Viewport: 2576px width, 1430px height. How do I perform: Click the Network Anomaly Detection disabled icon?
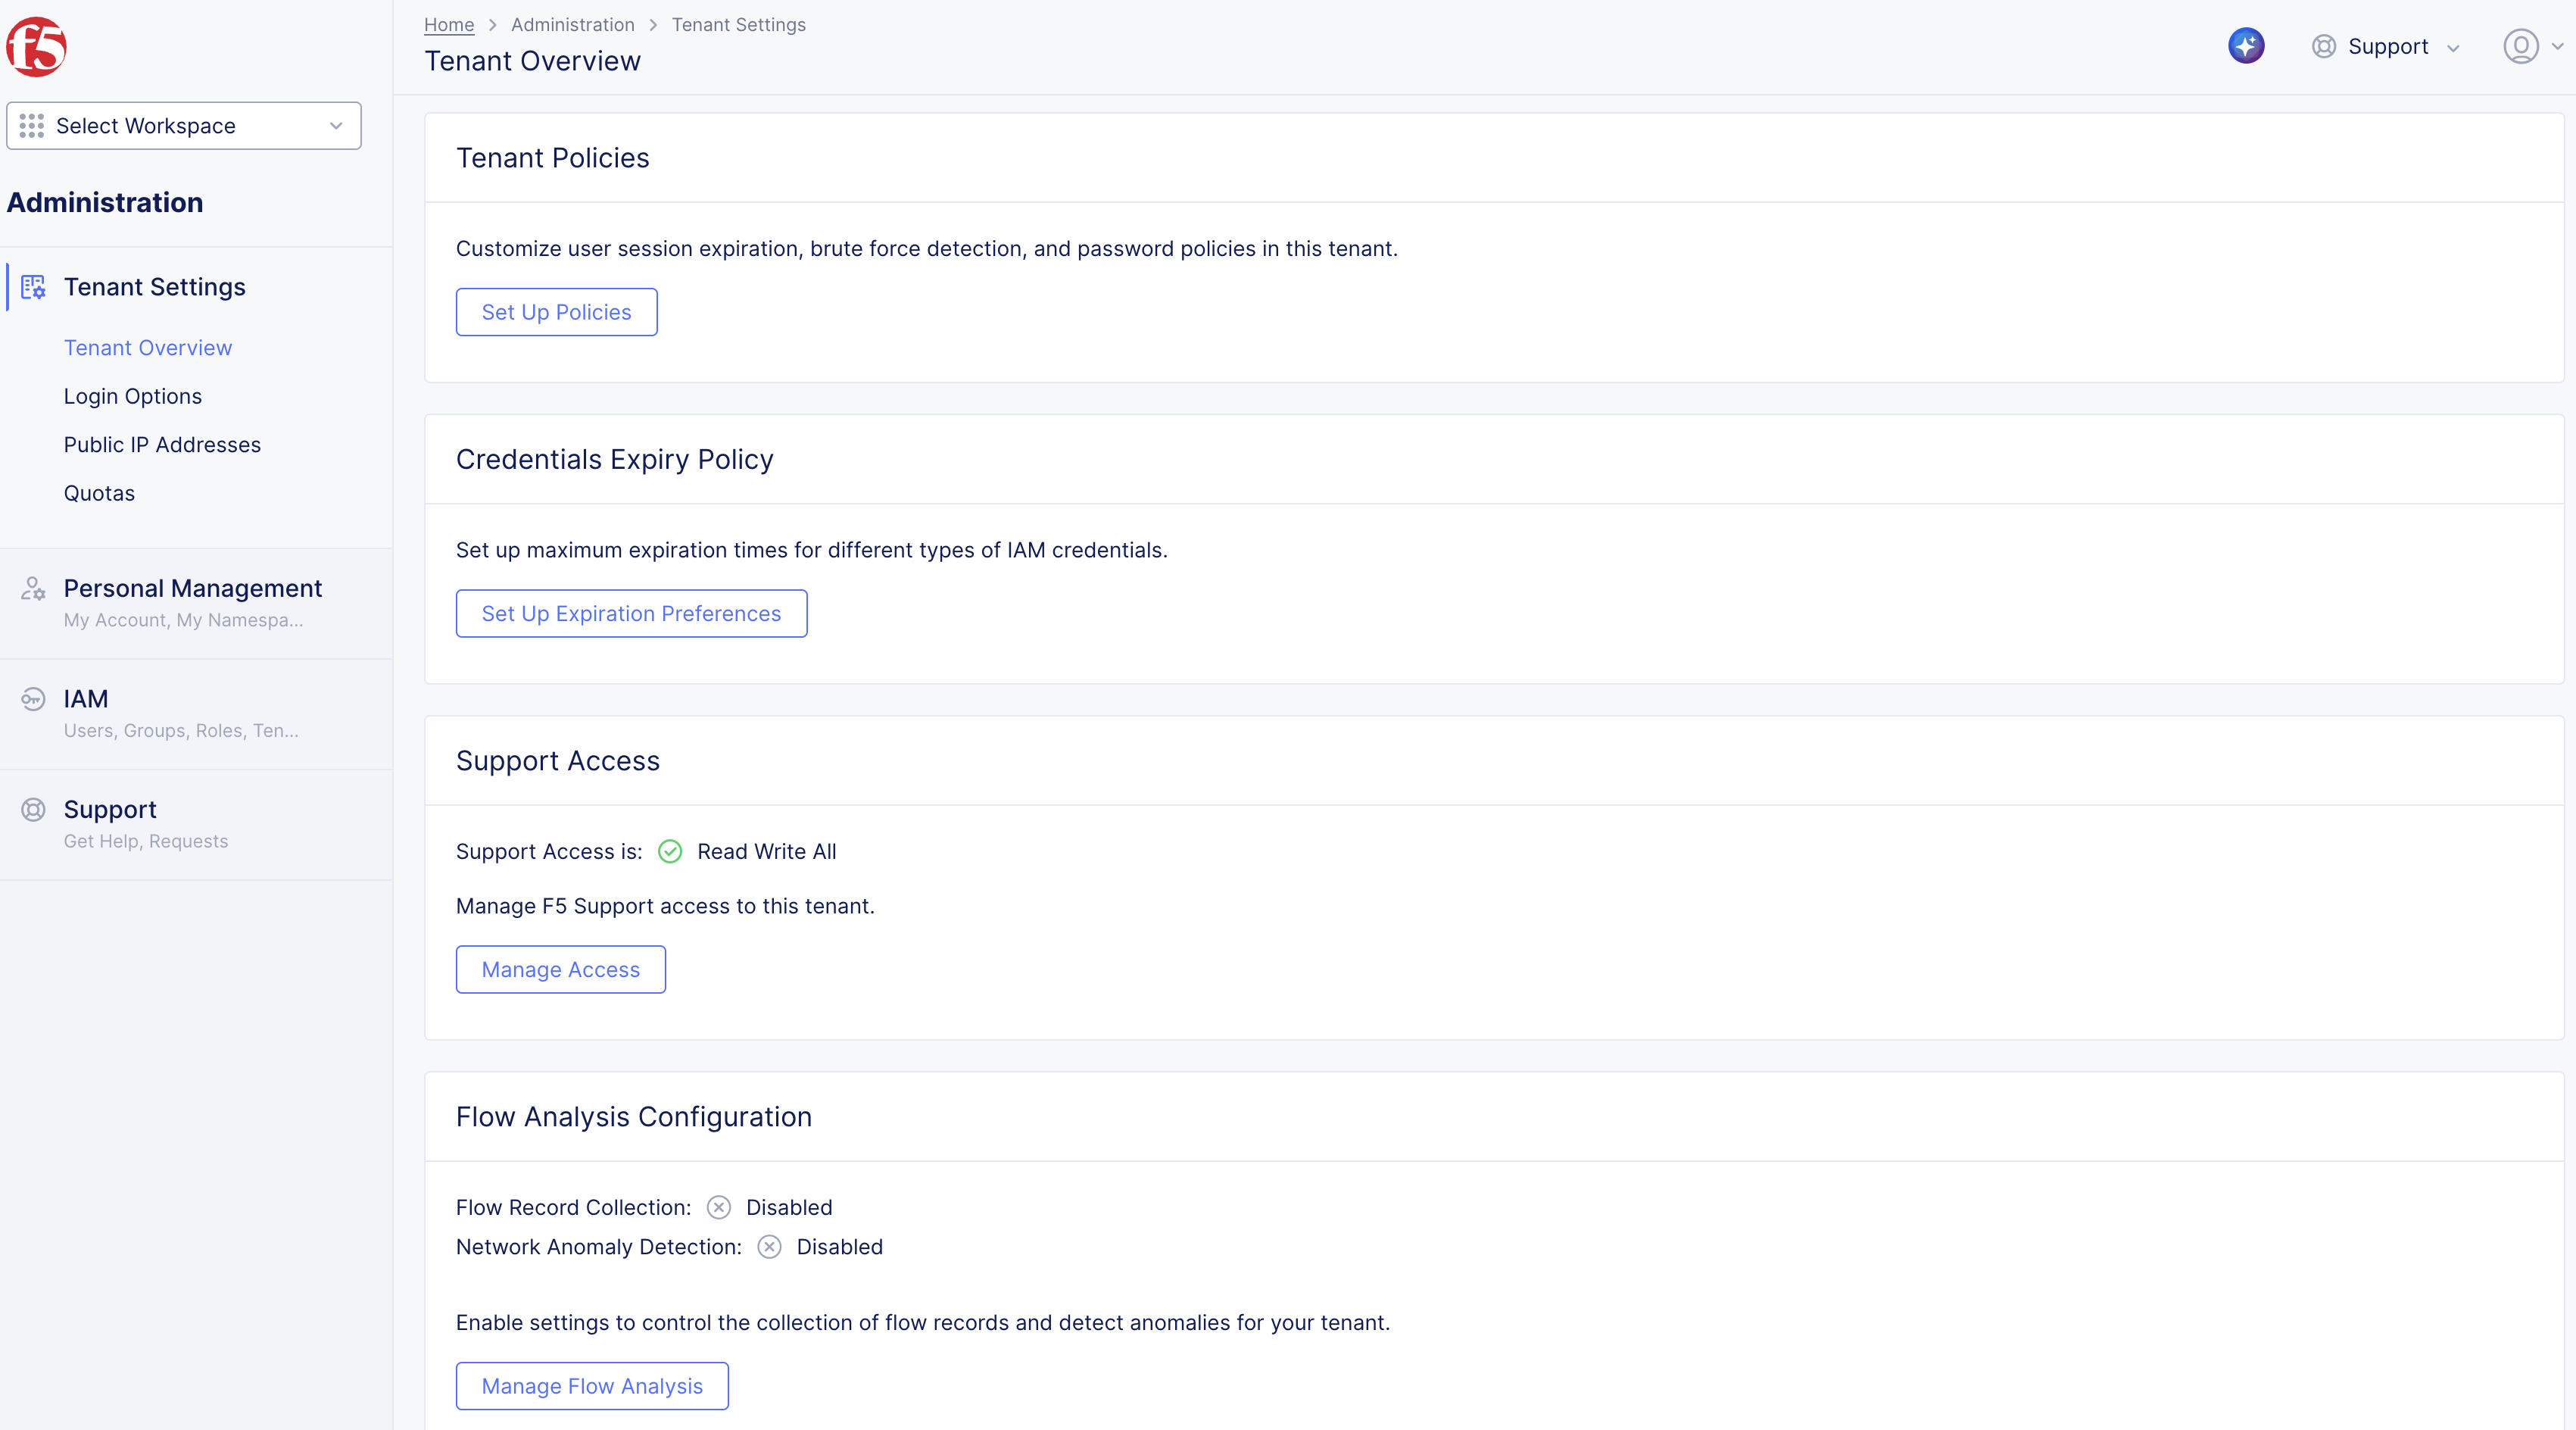click(x=769, y=1247)
